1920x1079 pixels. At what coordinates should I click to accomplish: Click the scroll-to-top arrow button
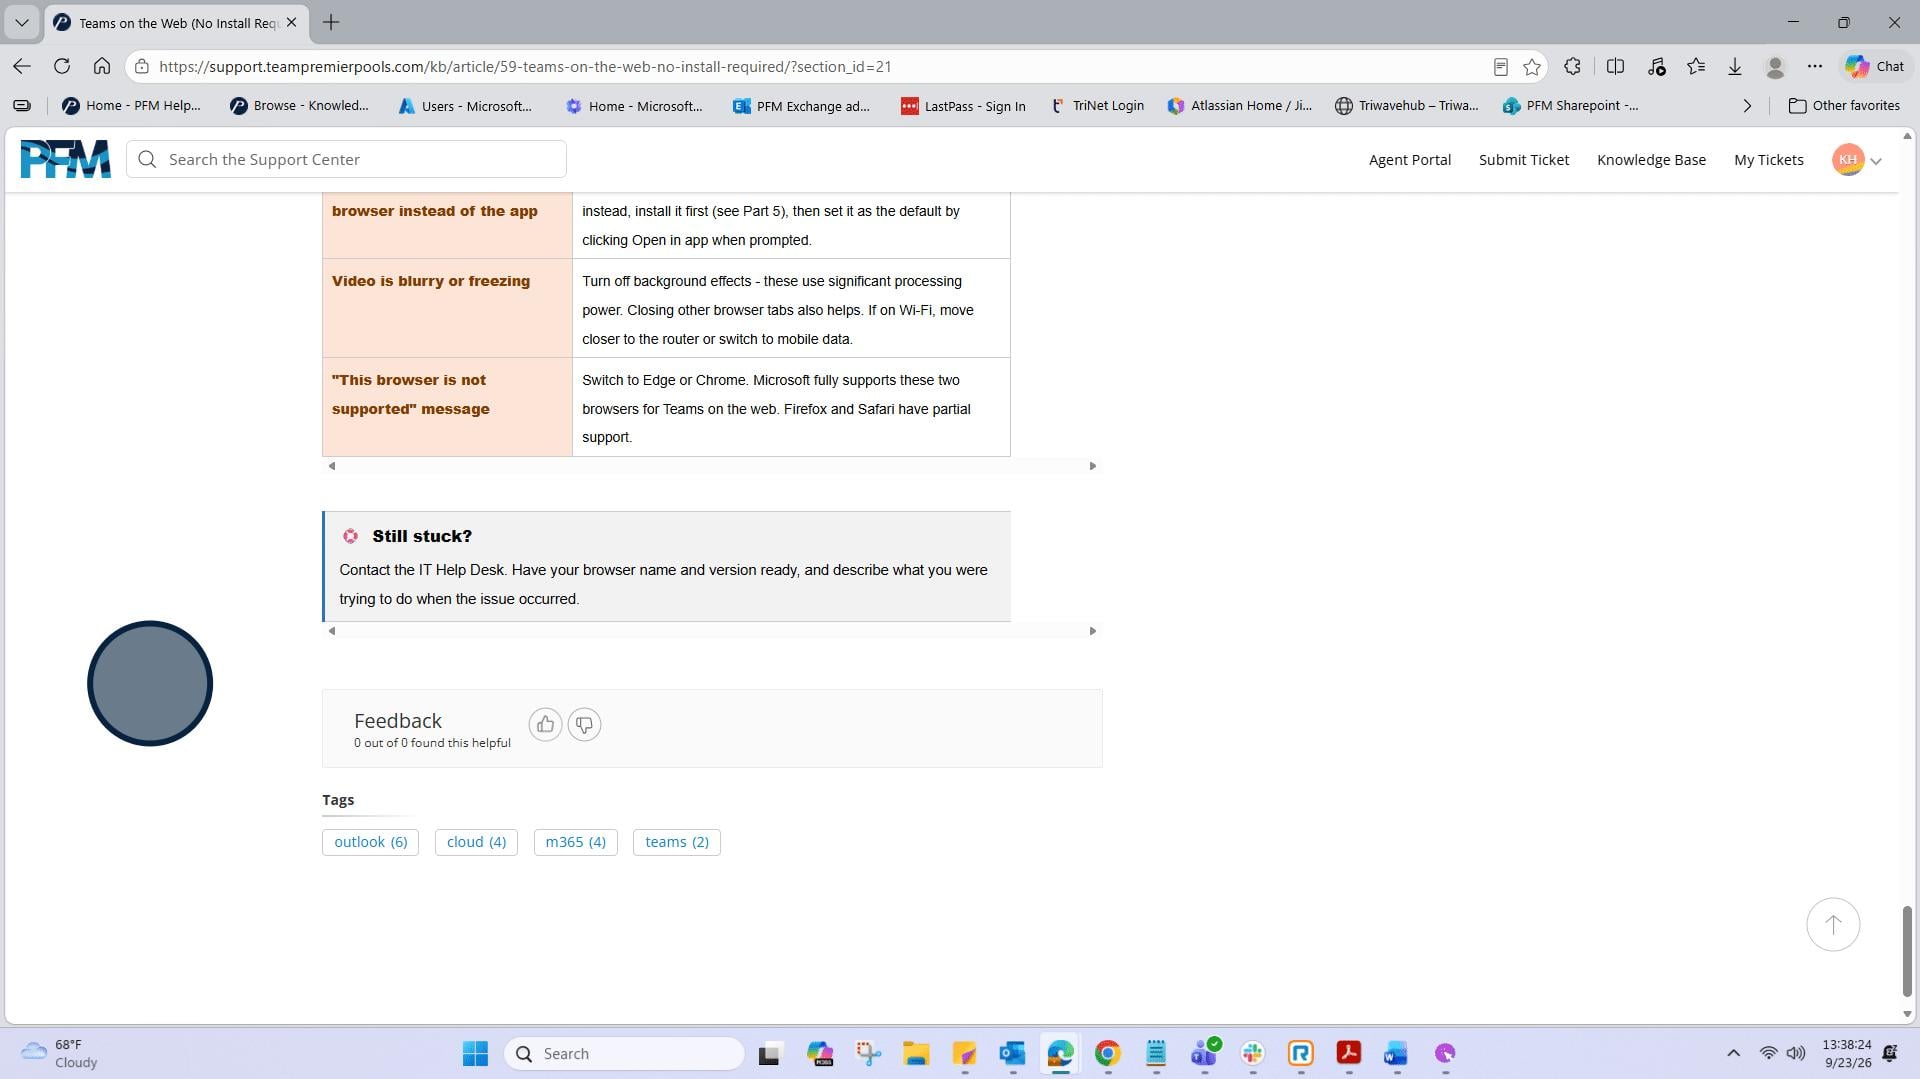1833,924
